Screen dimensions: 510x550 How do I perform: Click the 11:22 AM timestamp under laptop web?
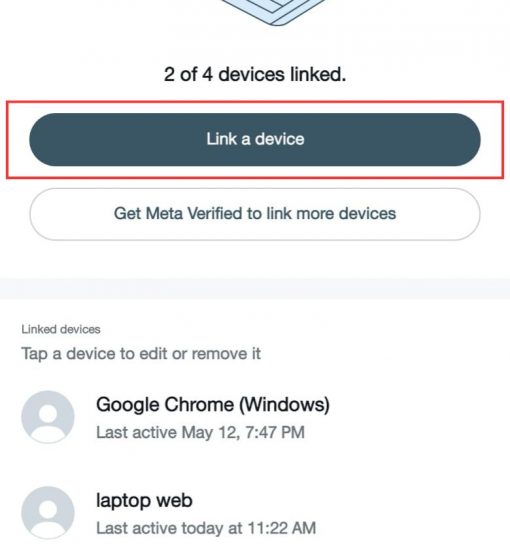click(282, 528)
